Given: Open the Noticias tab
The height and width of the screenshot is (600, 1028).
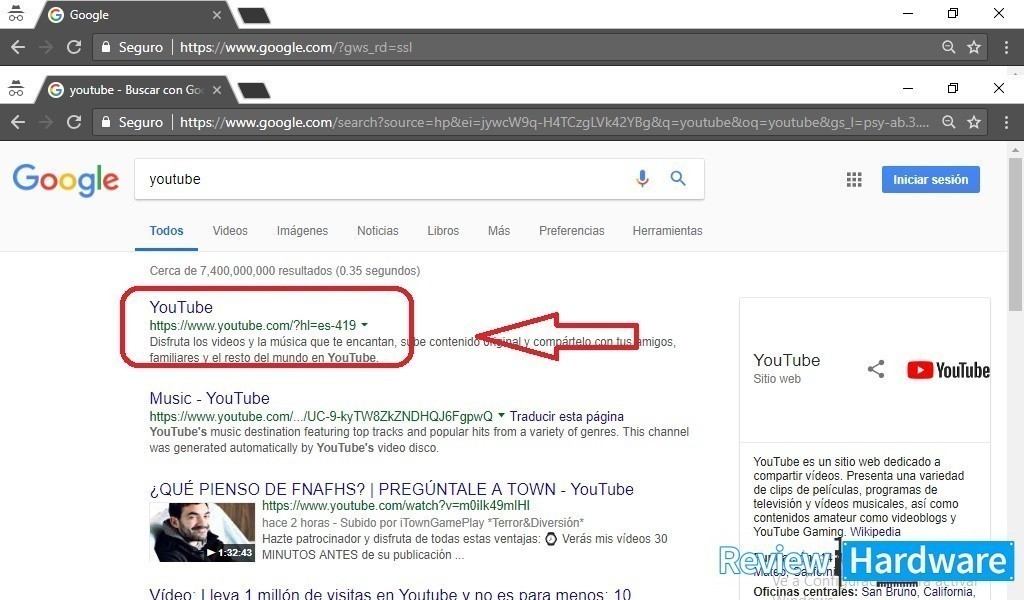Looking at the screenshot, I should (x=378, y=231).
